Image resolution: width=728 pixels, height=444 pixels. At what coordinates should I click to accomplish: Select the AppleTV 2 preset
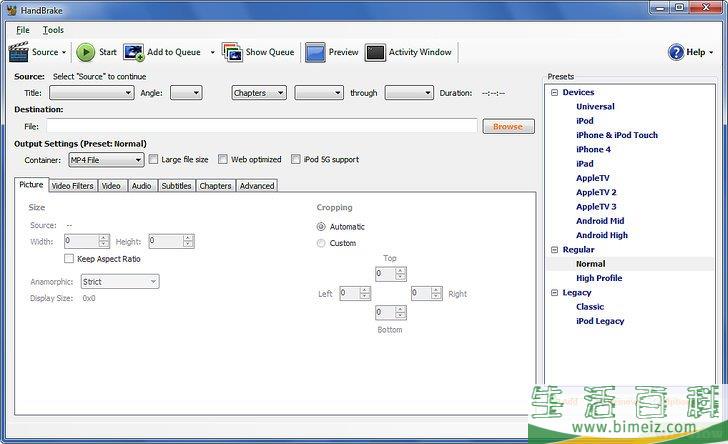tap(596, 192)
